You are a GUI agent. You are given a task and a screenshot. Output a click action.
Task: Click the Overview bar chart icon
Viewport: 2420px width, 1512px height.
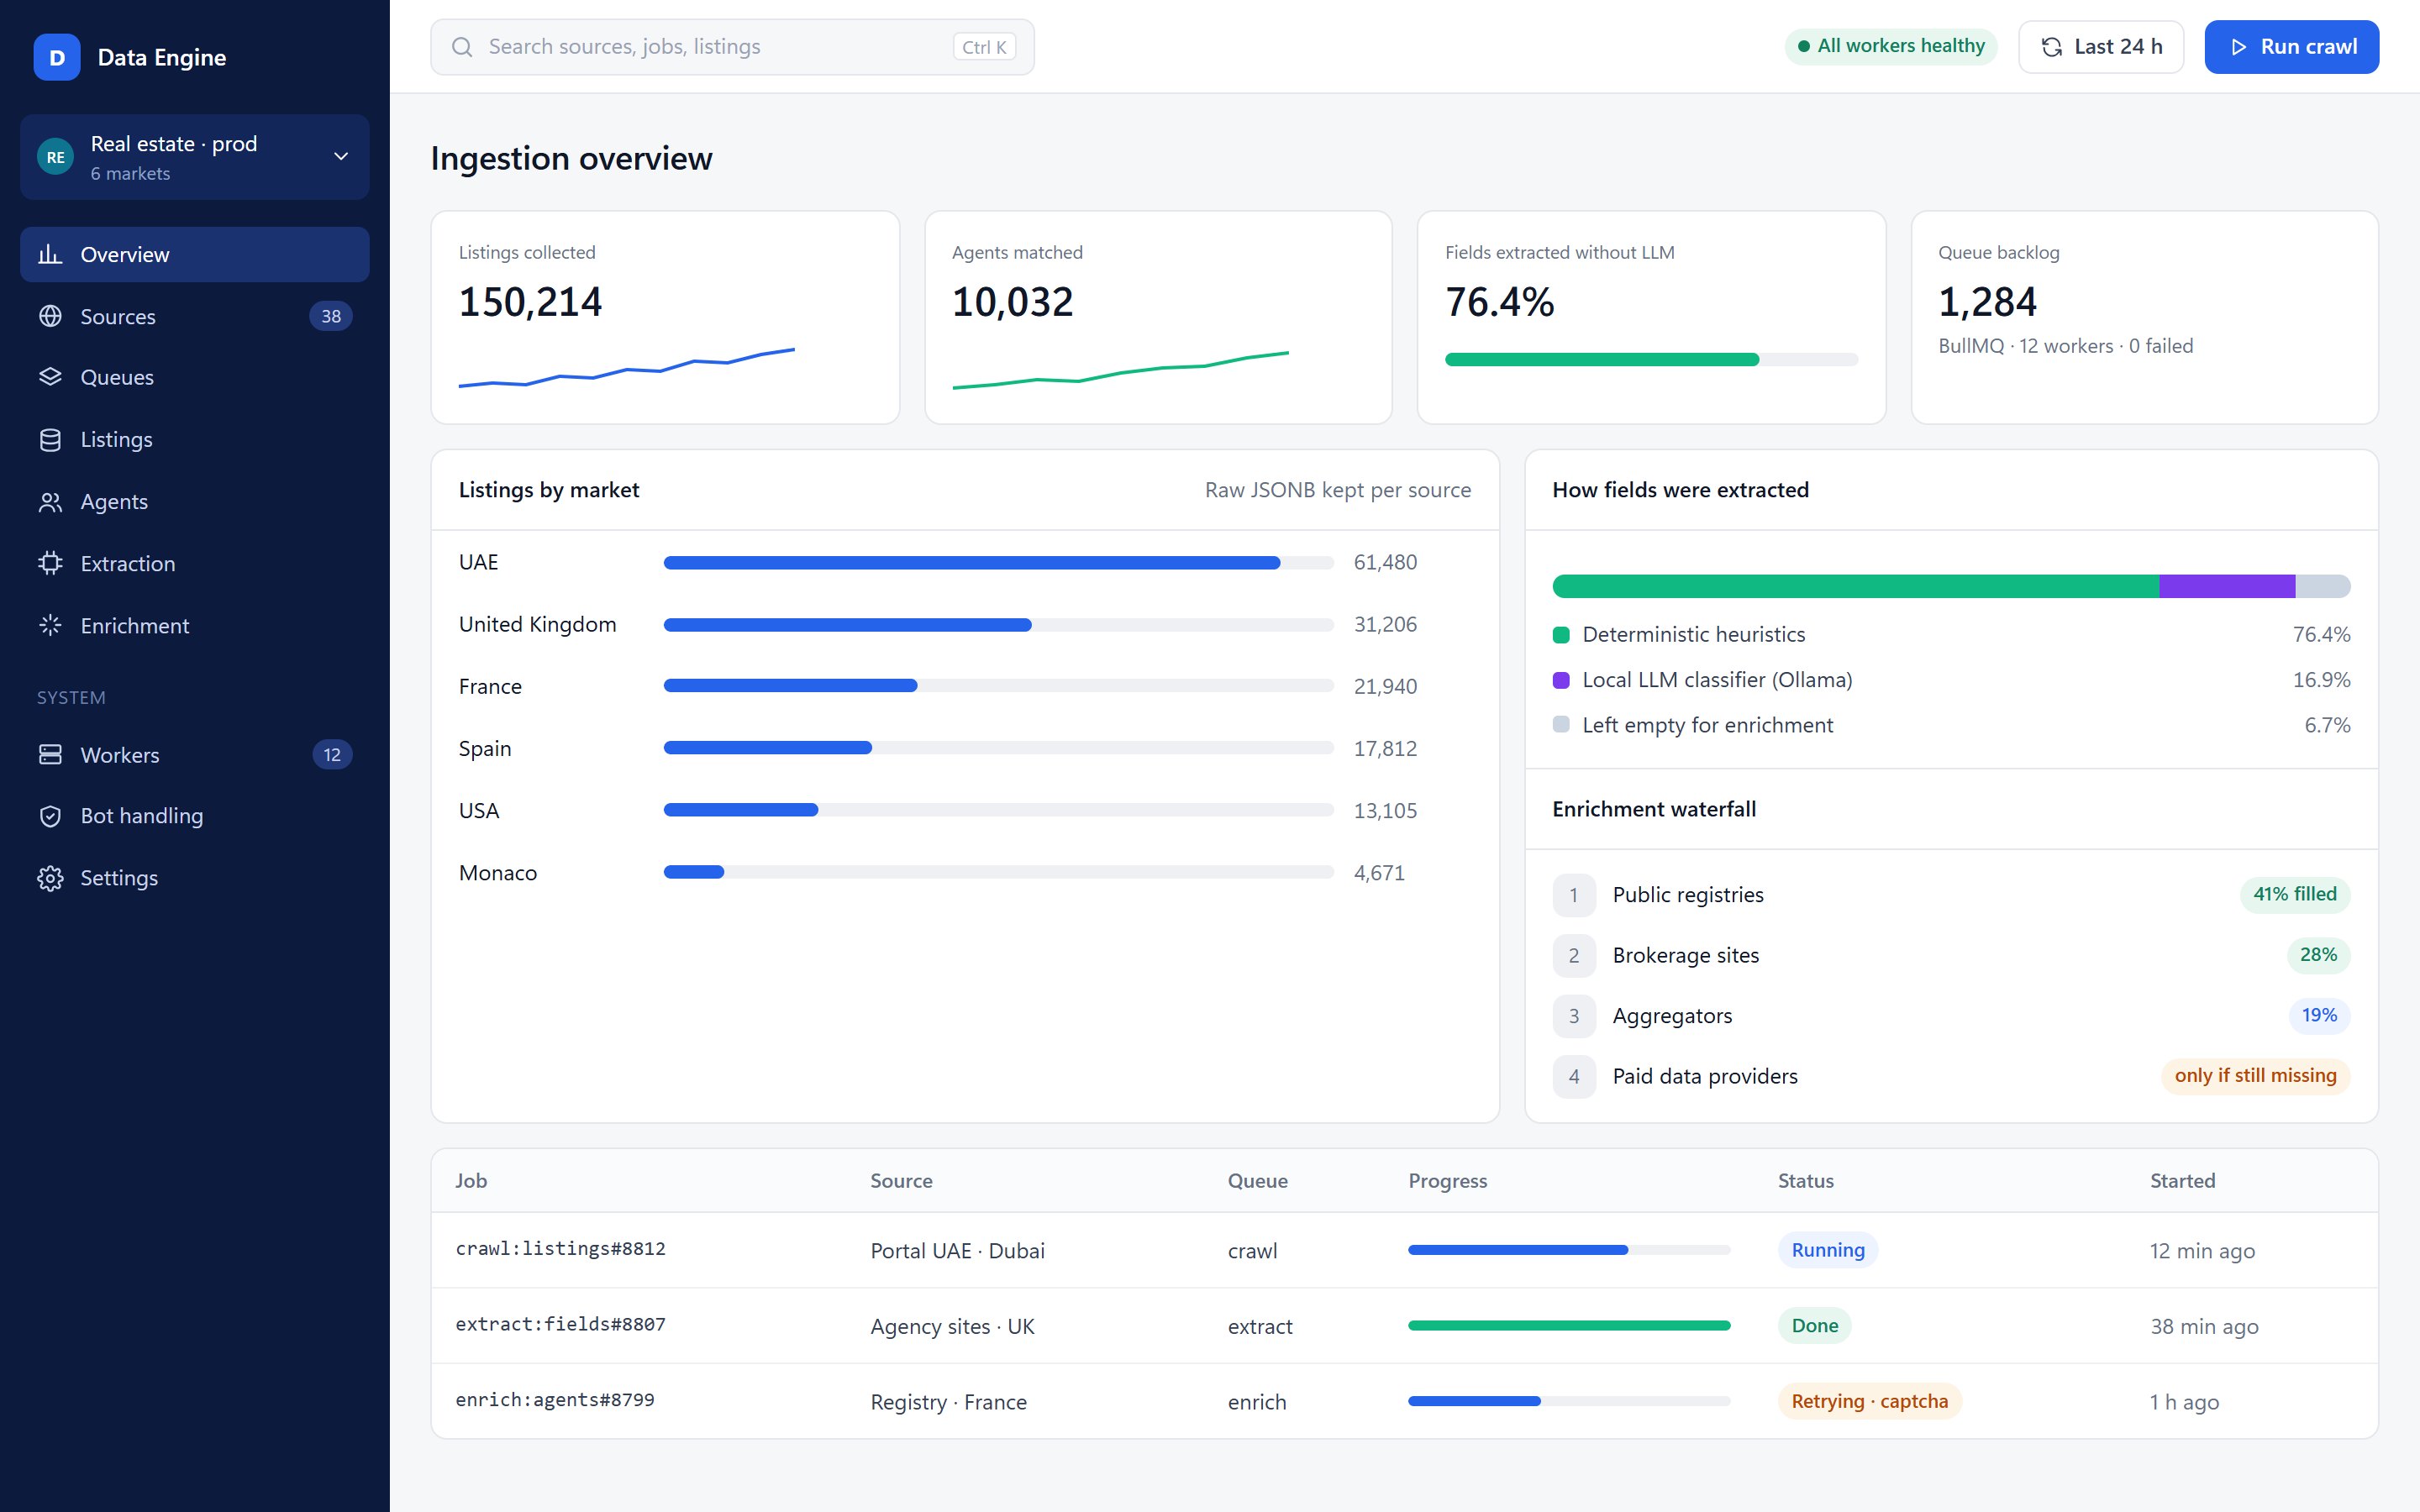pyautogui.click(x=50, y=254)
